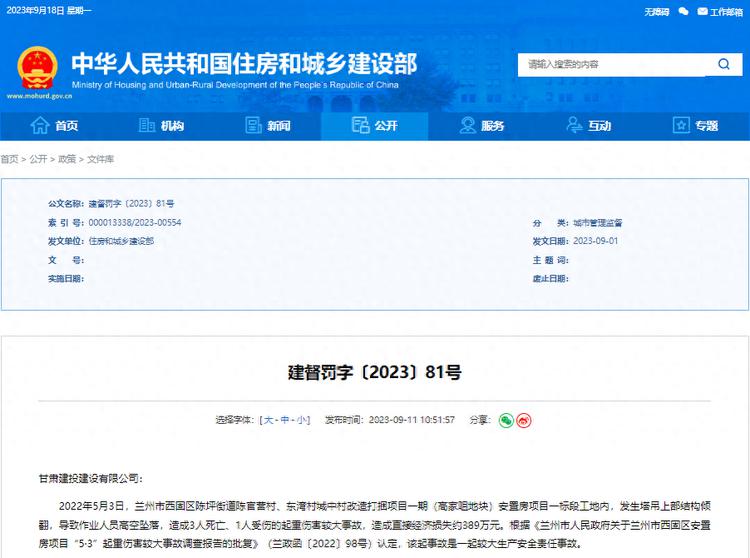Click the national emblem logo
The image size is (750, 558).
[37, 68]
